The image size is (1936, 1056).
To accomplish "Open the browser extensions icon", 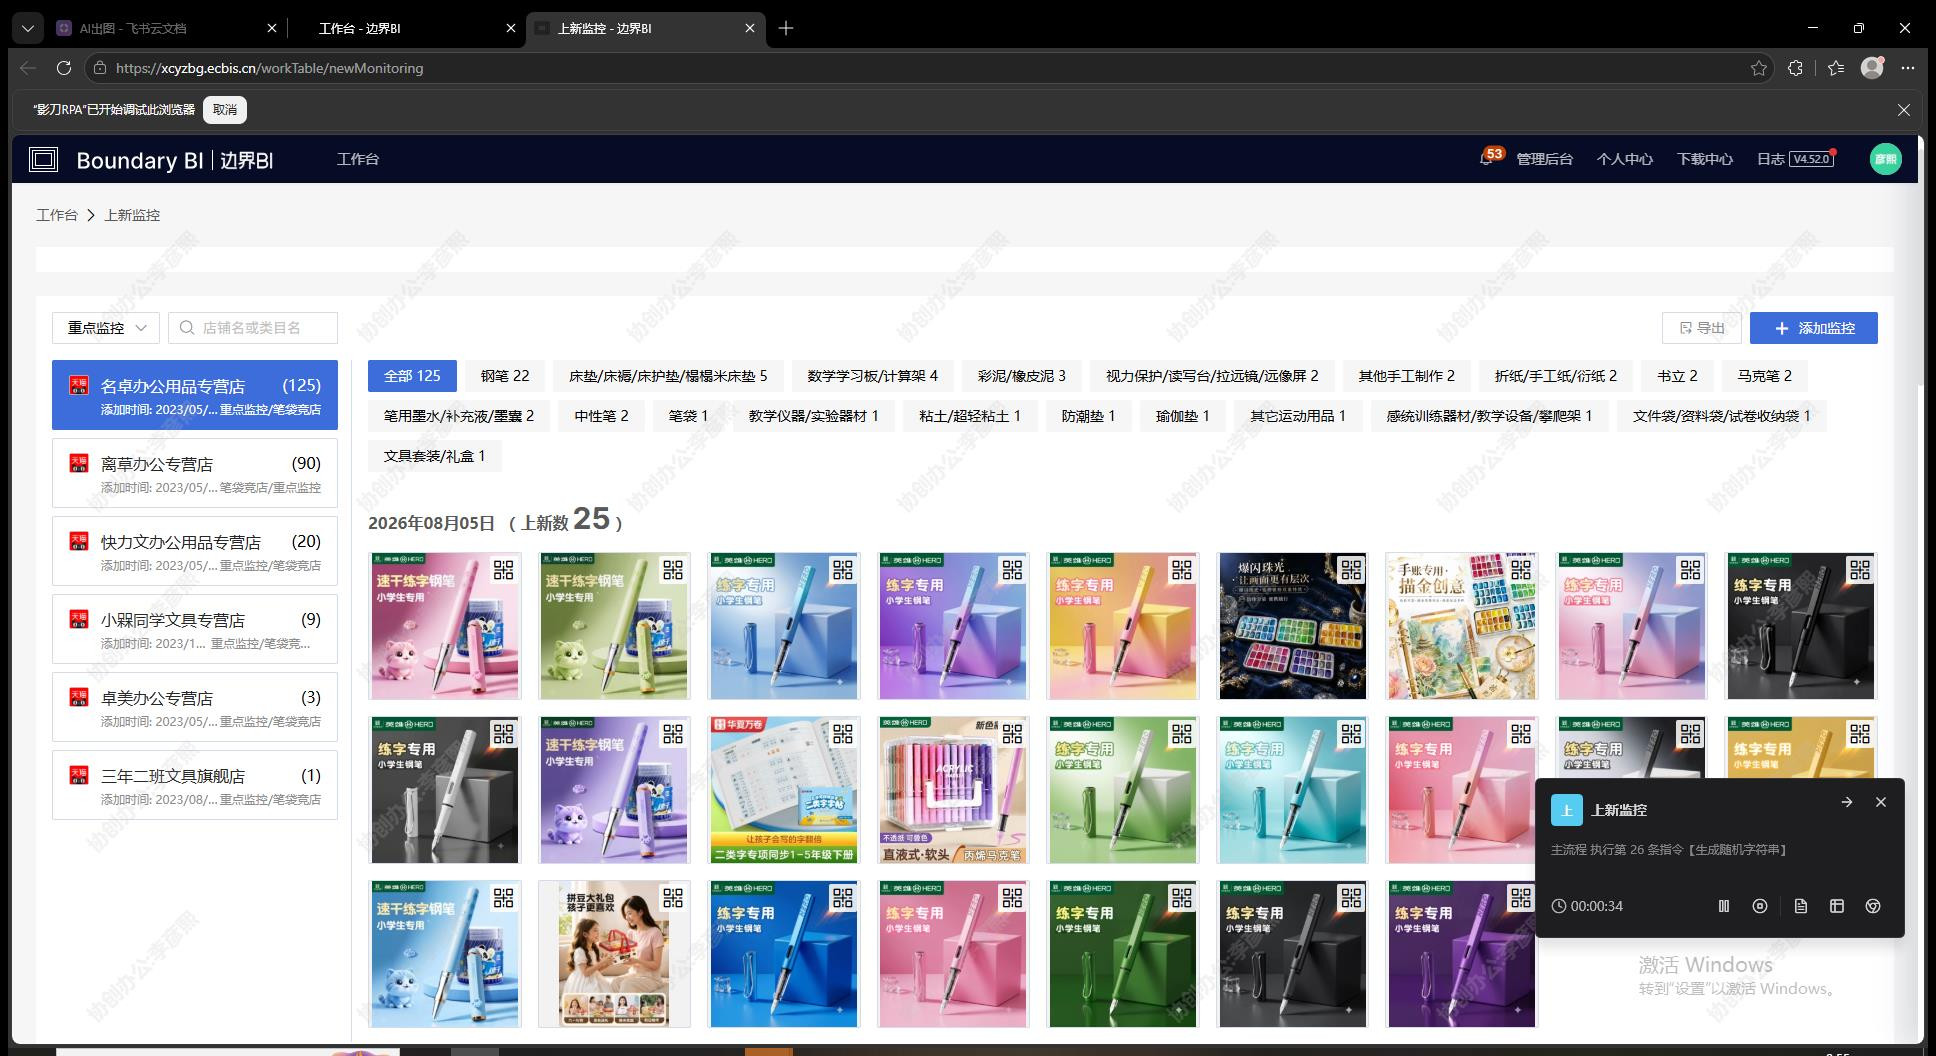I will [1796, 68].
